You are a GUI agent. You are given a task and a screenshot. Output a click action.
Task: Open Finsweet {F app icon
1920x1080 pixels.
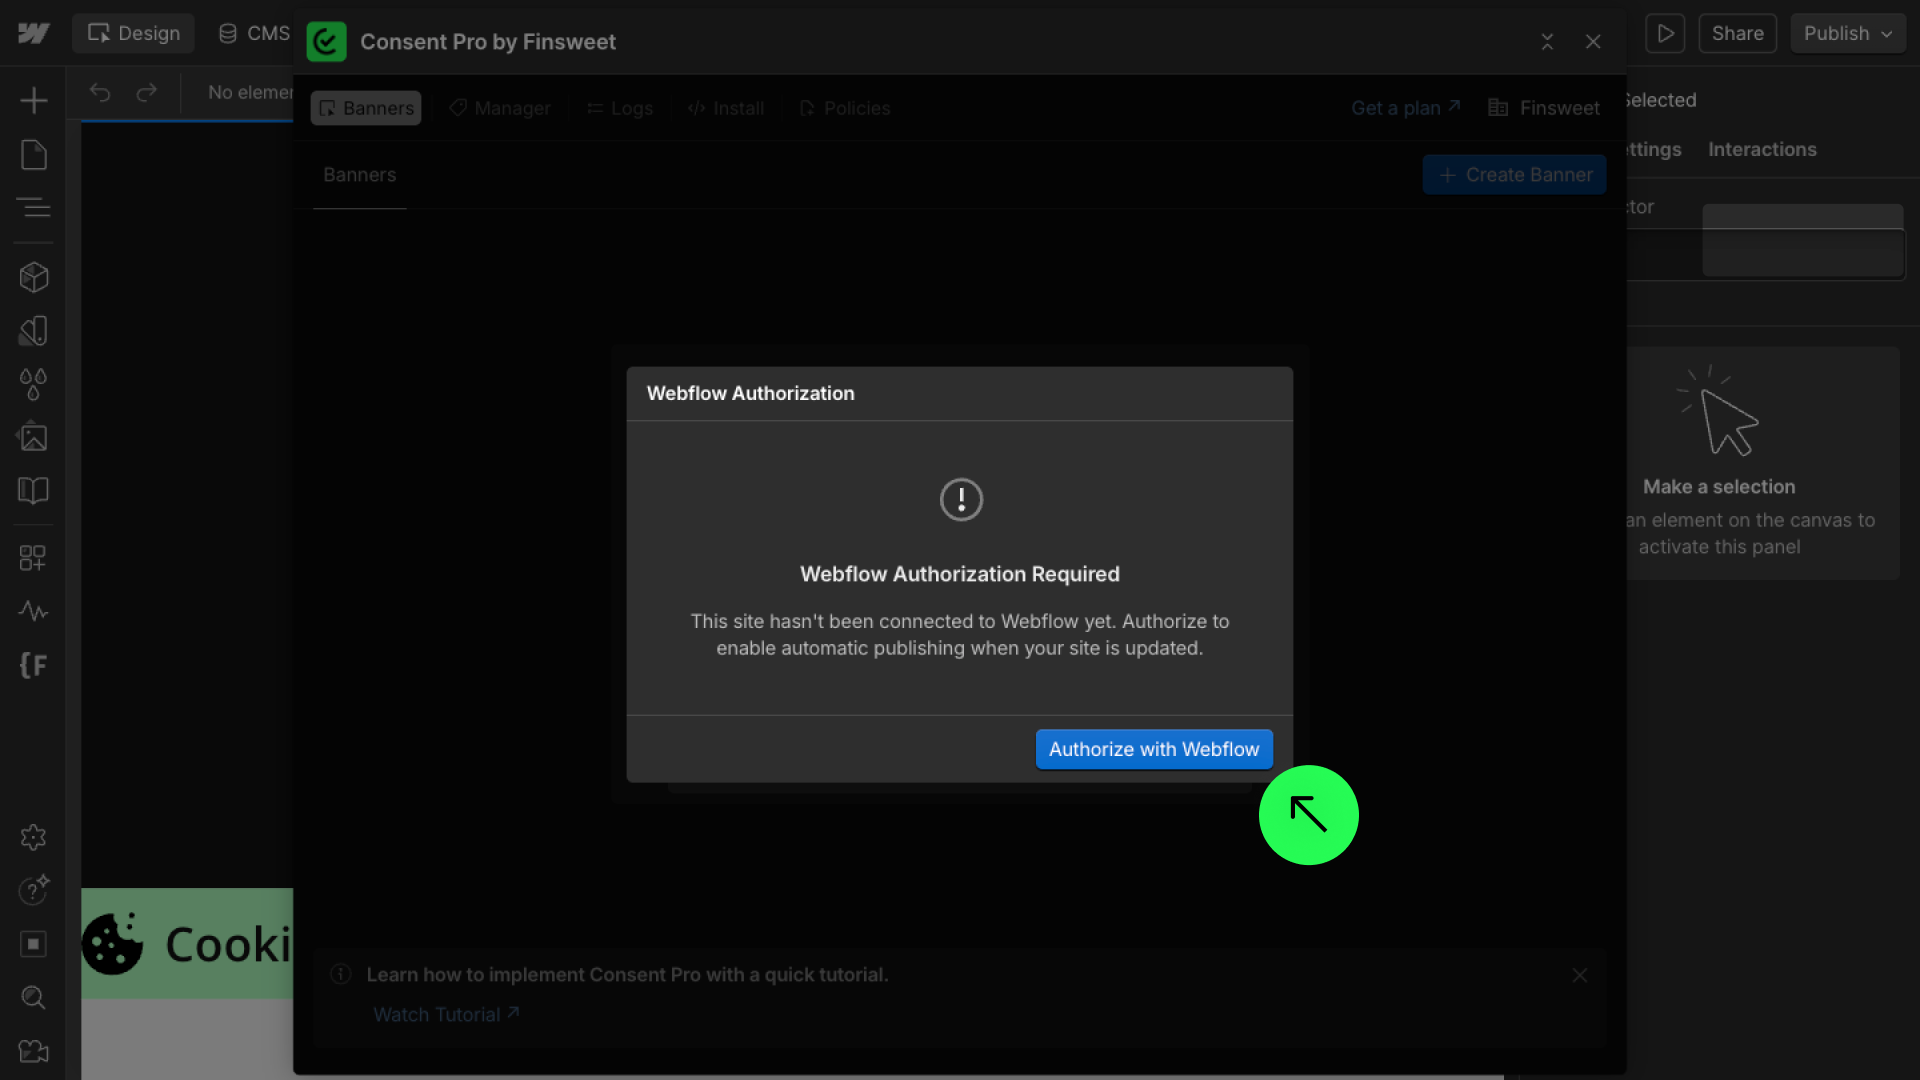coord(33,665)
